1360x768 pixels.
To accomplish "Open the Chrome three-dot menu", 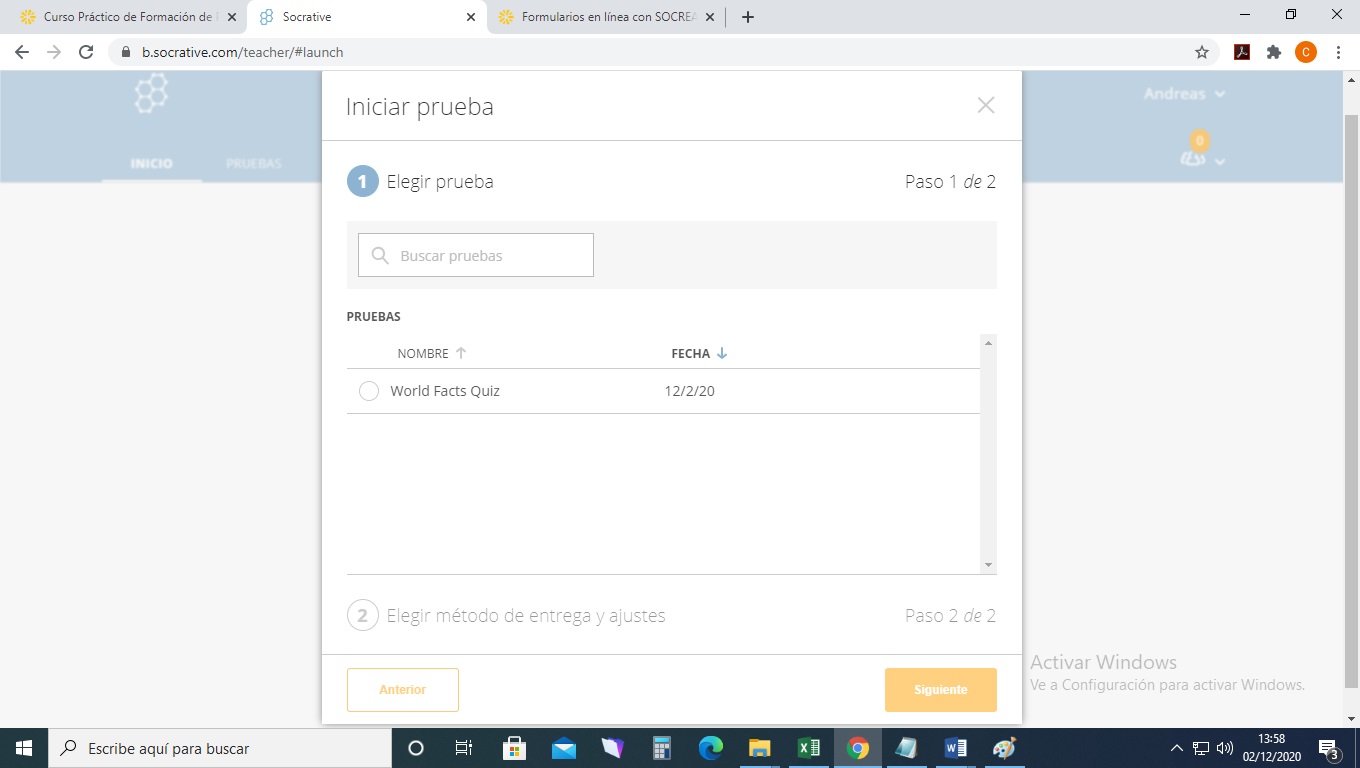I will click(x=1338, y=52).
